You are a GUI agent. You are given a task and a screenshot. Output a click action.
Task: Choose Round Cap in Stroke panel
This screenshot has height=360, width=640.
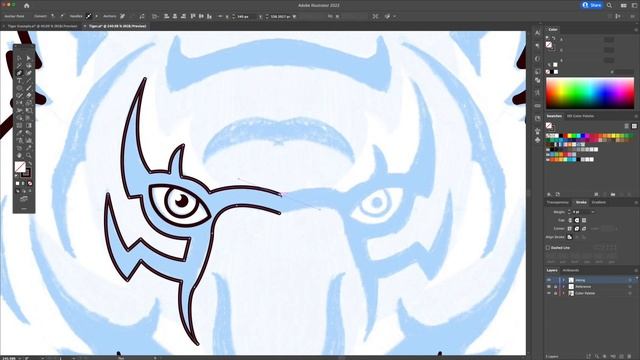coord(577,220)
